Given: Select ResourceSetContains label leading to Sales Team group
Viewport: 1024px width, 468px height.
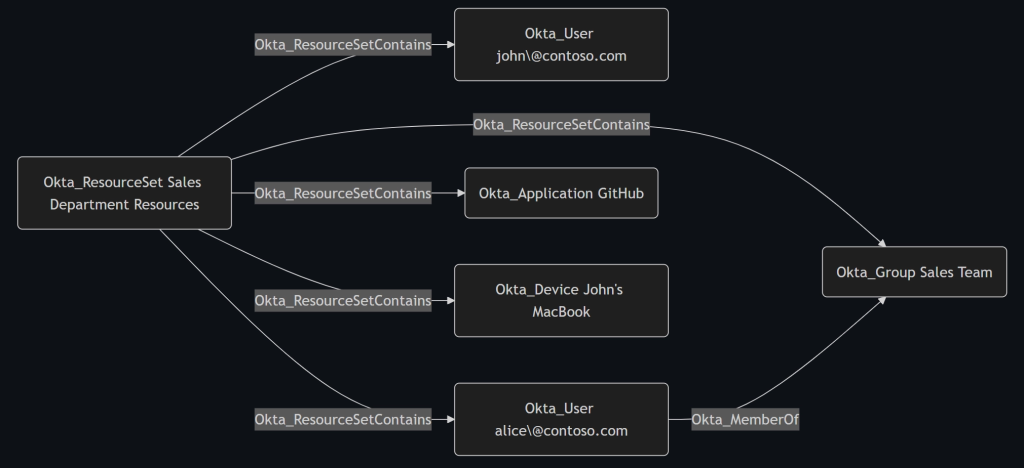Looking at the screenshot, I should pos(561,125).
